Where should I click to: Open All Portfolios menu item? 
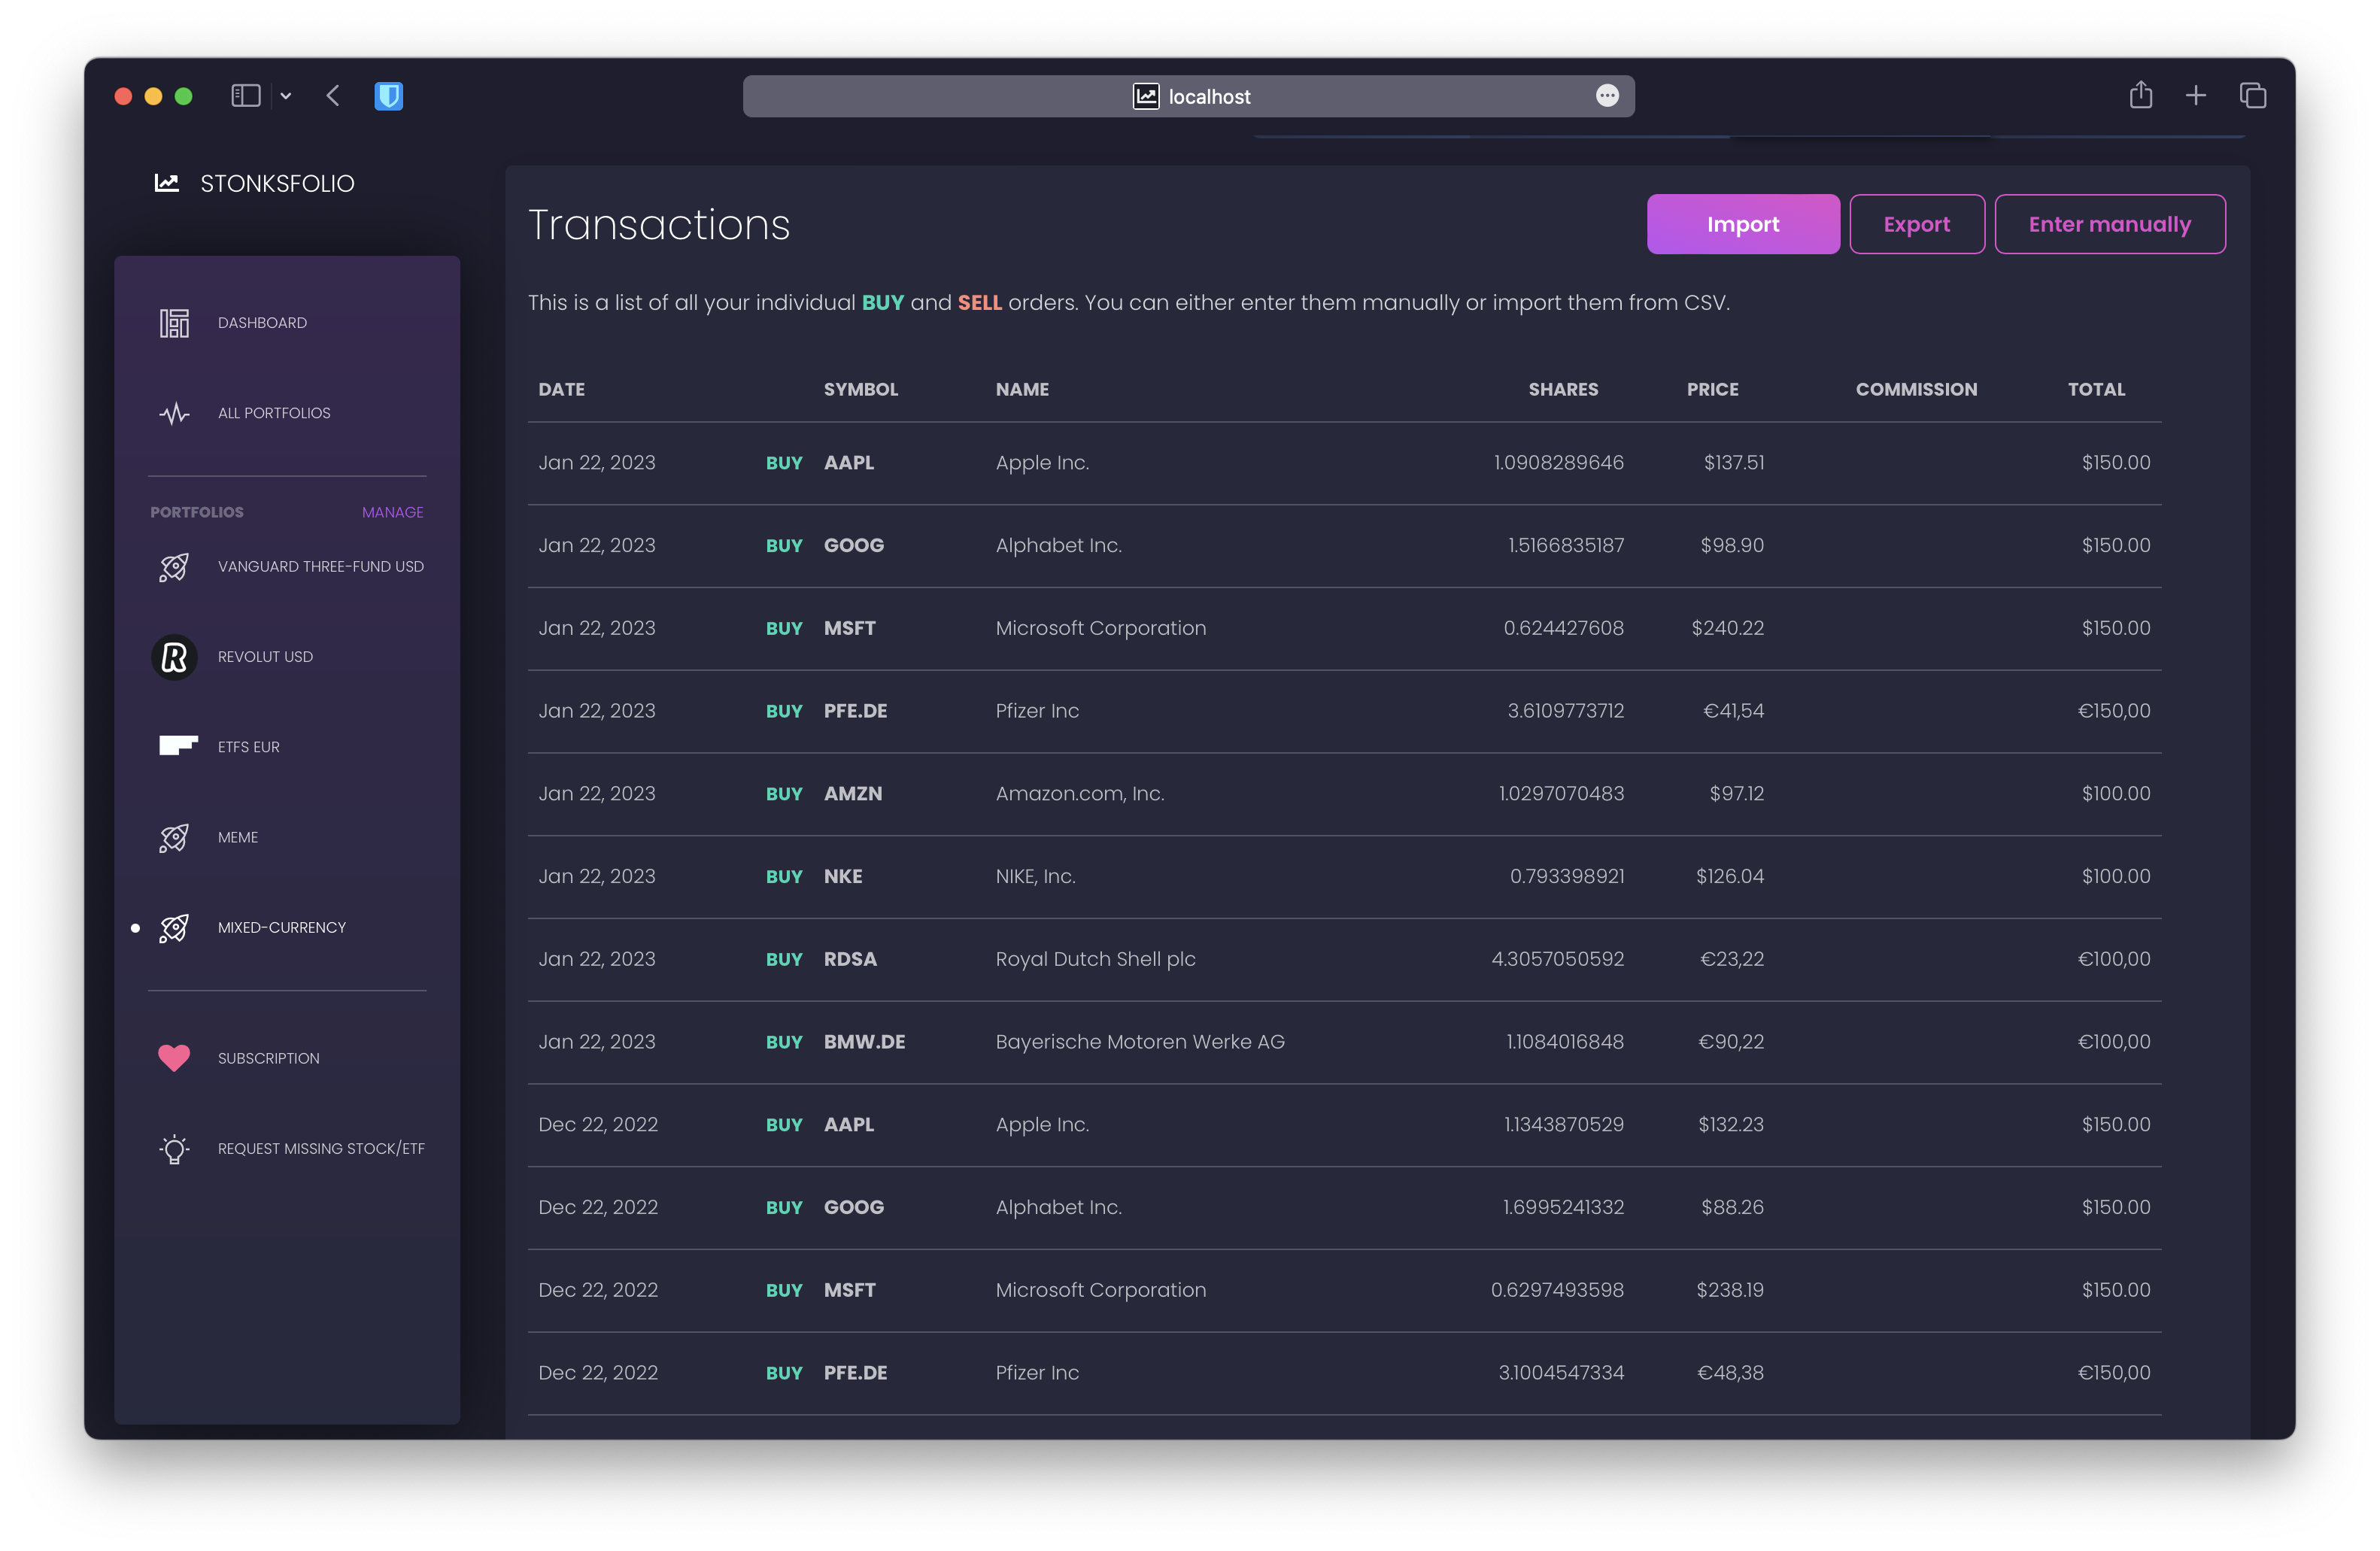pyautogui.click(x=274, y=413)
